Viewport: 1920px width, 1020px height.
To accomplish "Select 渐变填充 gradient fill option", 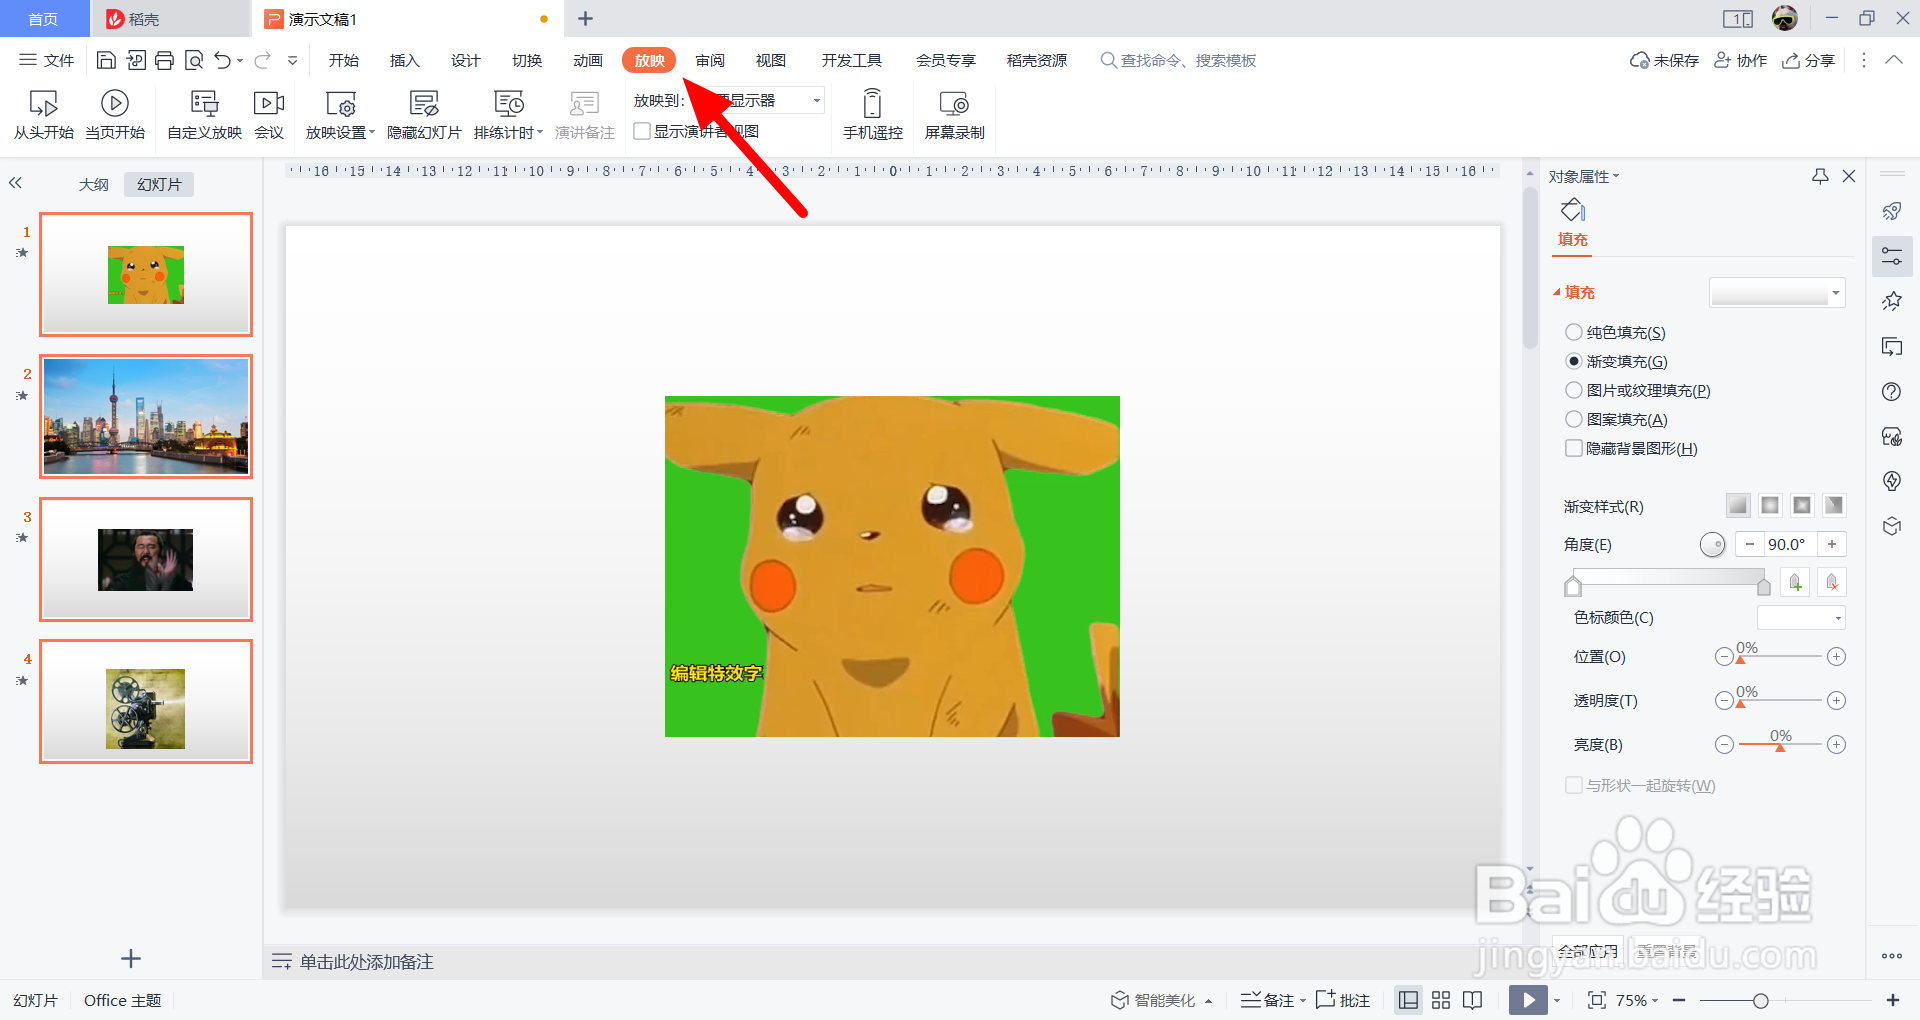I will tap(1574, 361).
